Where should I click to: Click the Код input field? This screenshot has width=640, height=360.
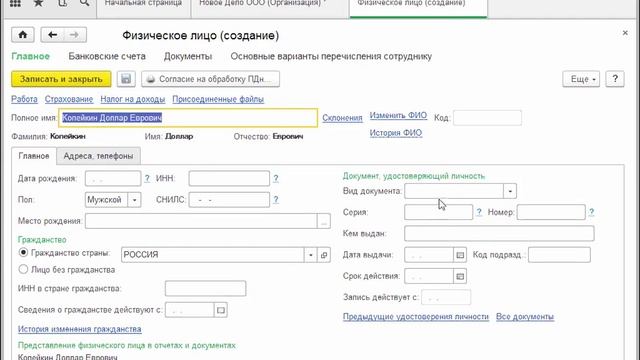[487, 118]
